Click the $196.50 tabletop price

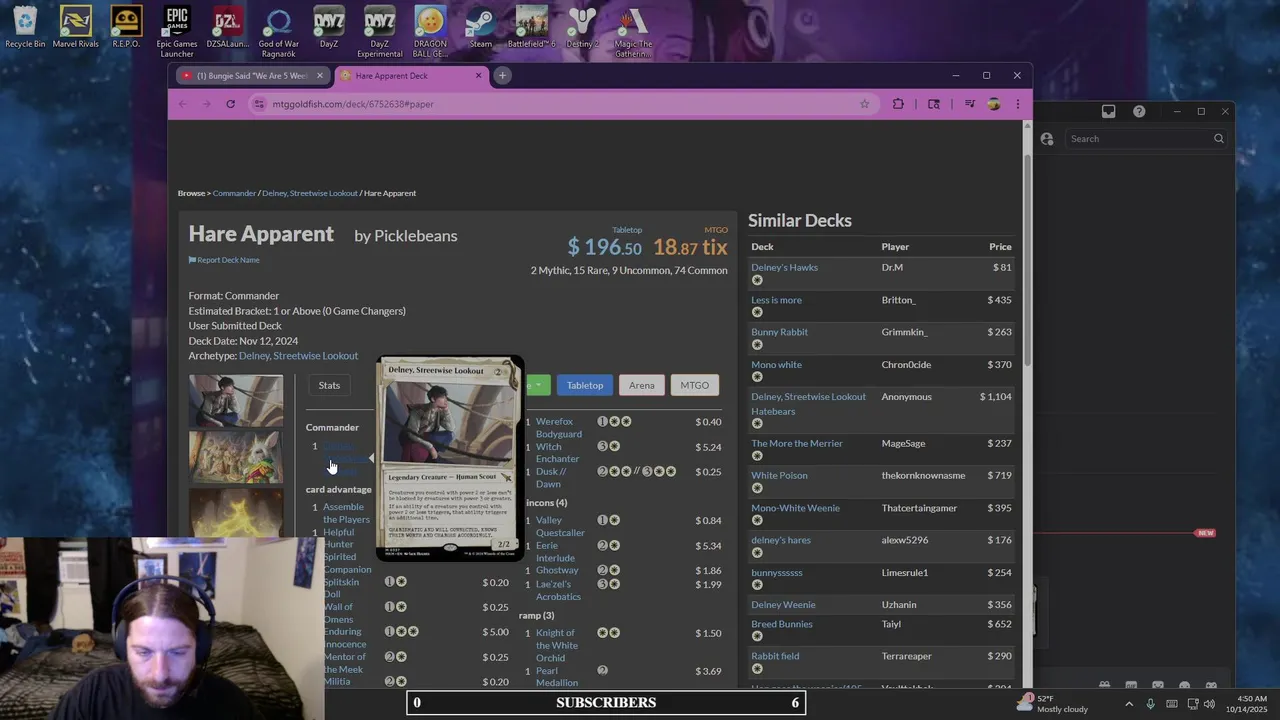coord(604,247)
